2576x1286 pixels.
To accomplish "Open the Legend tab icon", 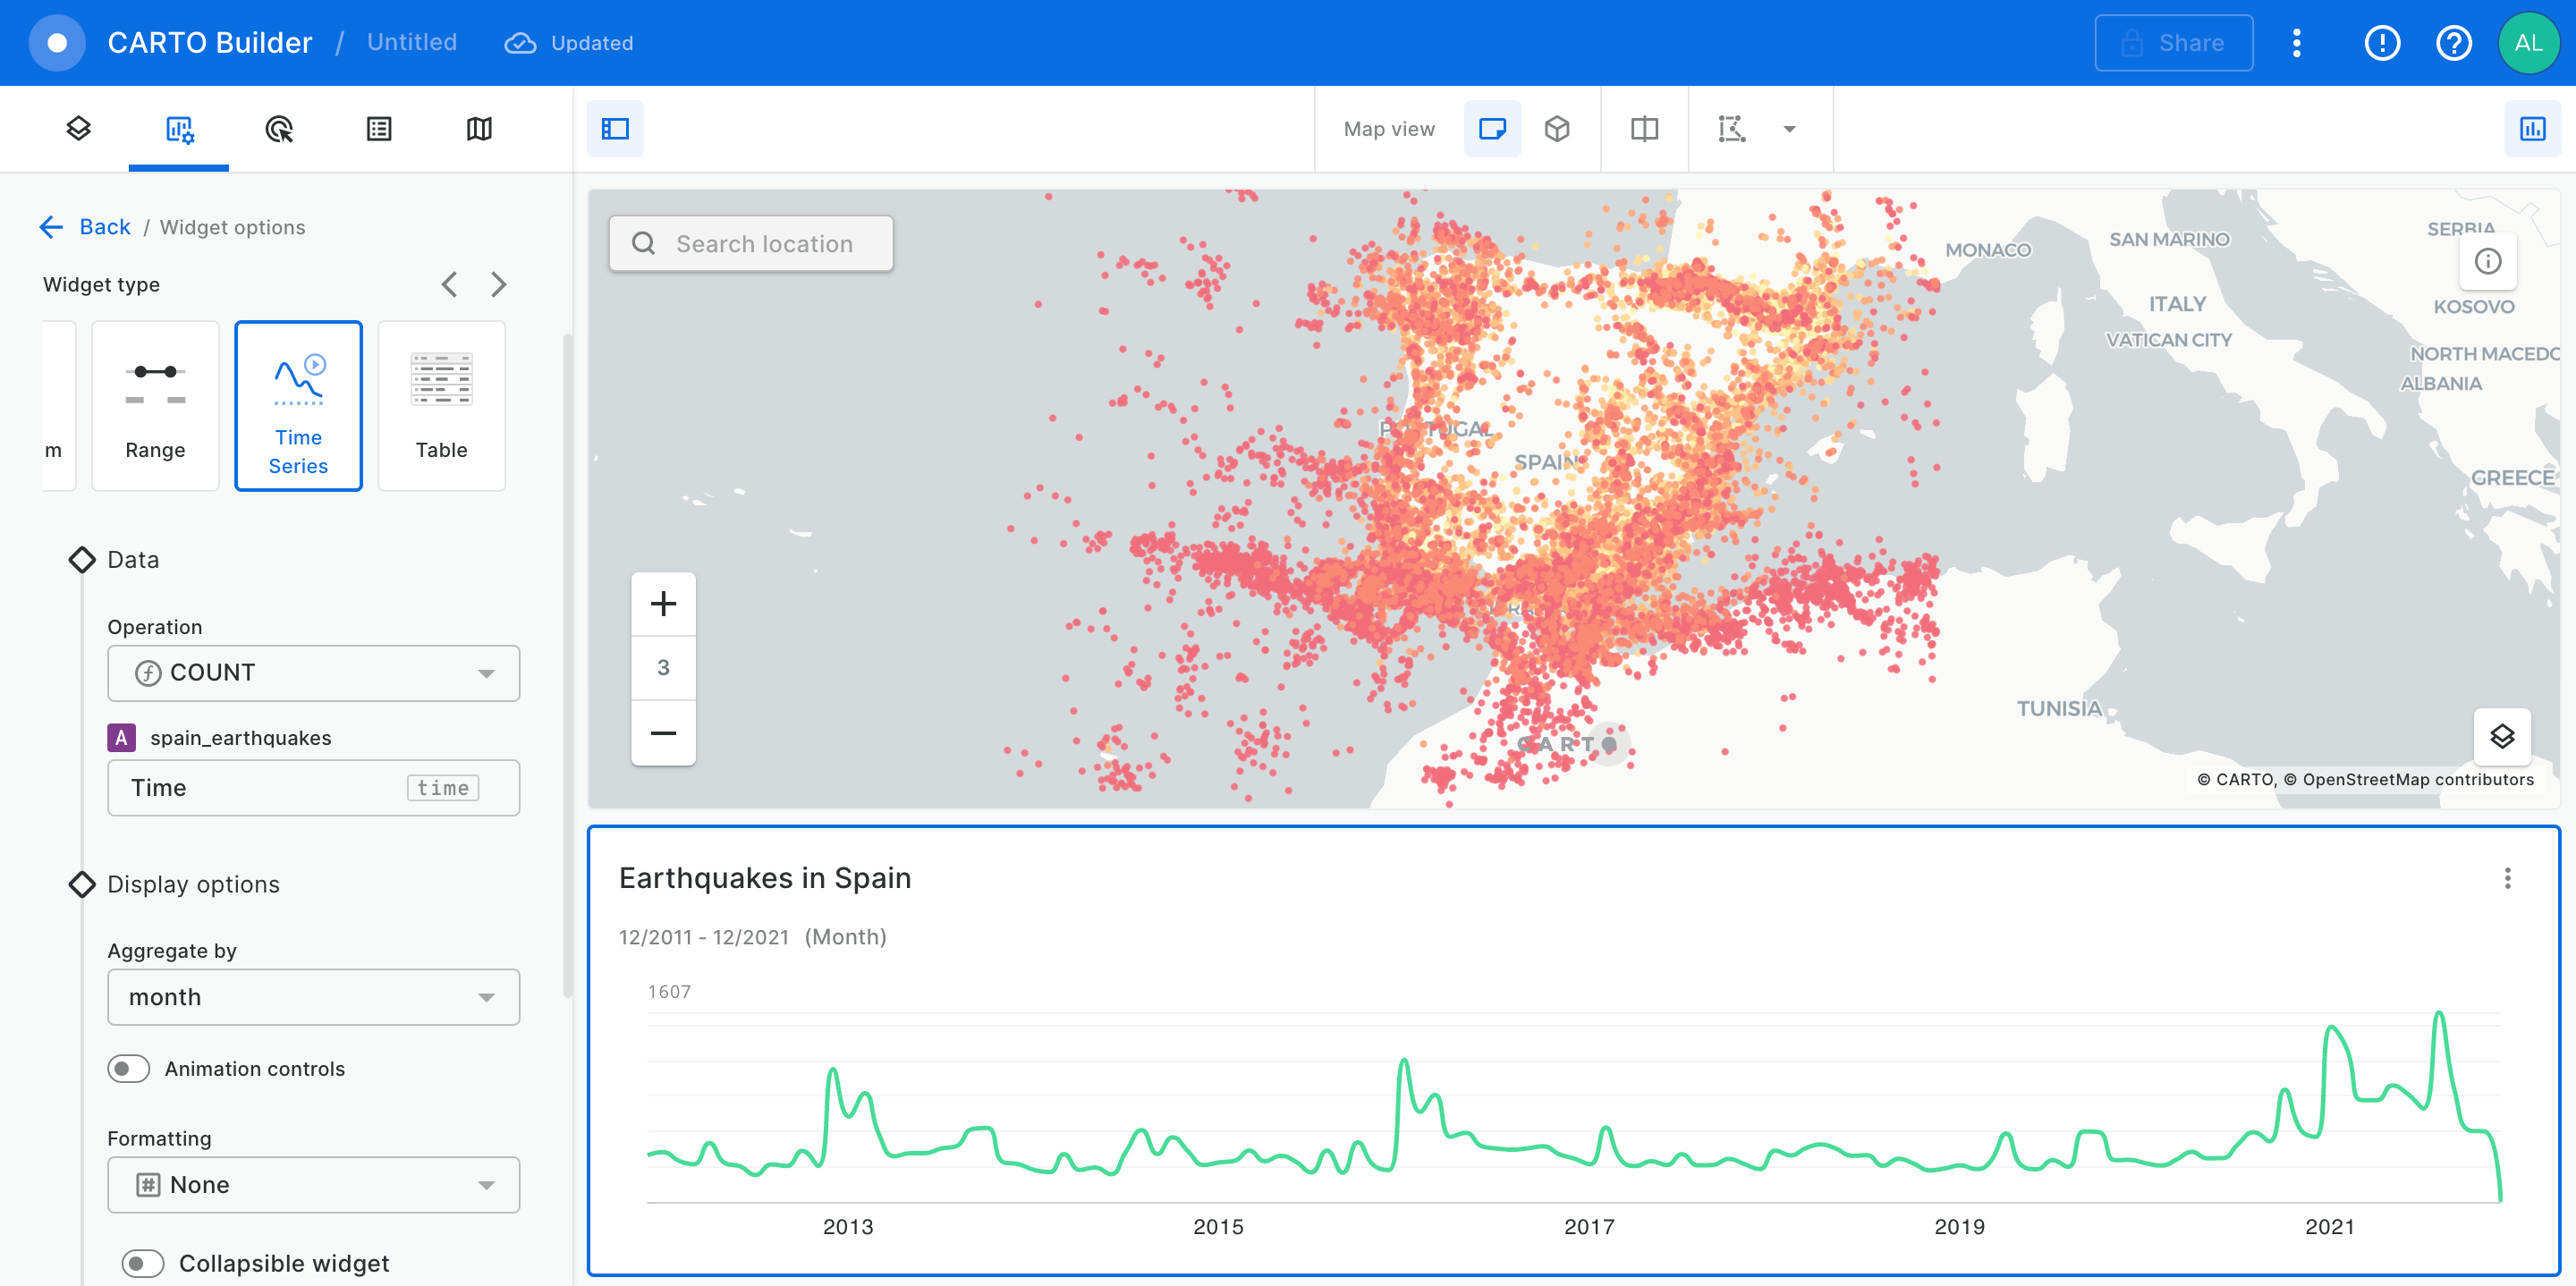I will click(x=379, y=128).
